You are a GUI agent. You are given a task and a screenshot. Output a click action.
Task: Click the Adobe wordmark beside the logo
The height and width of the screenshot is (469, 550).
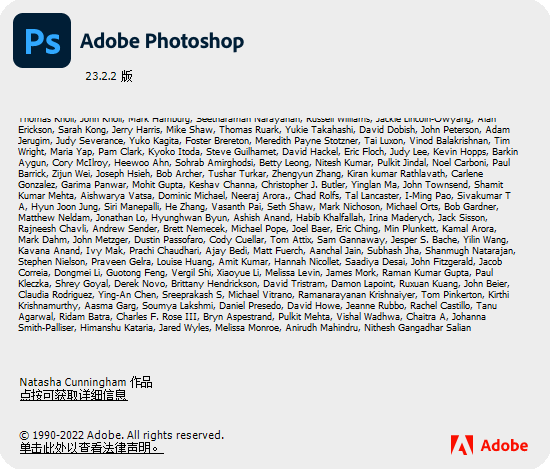[x=504, y=445]
